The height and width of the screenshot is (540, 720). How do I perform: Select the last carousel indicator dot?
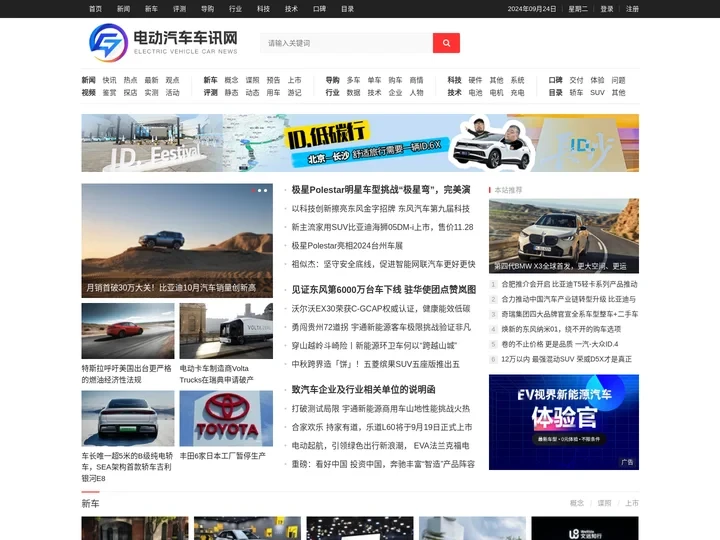click(265, 190)
